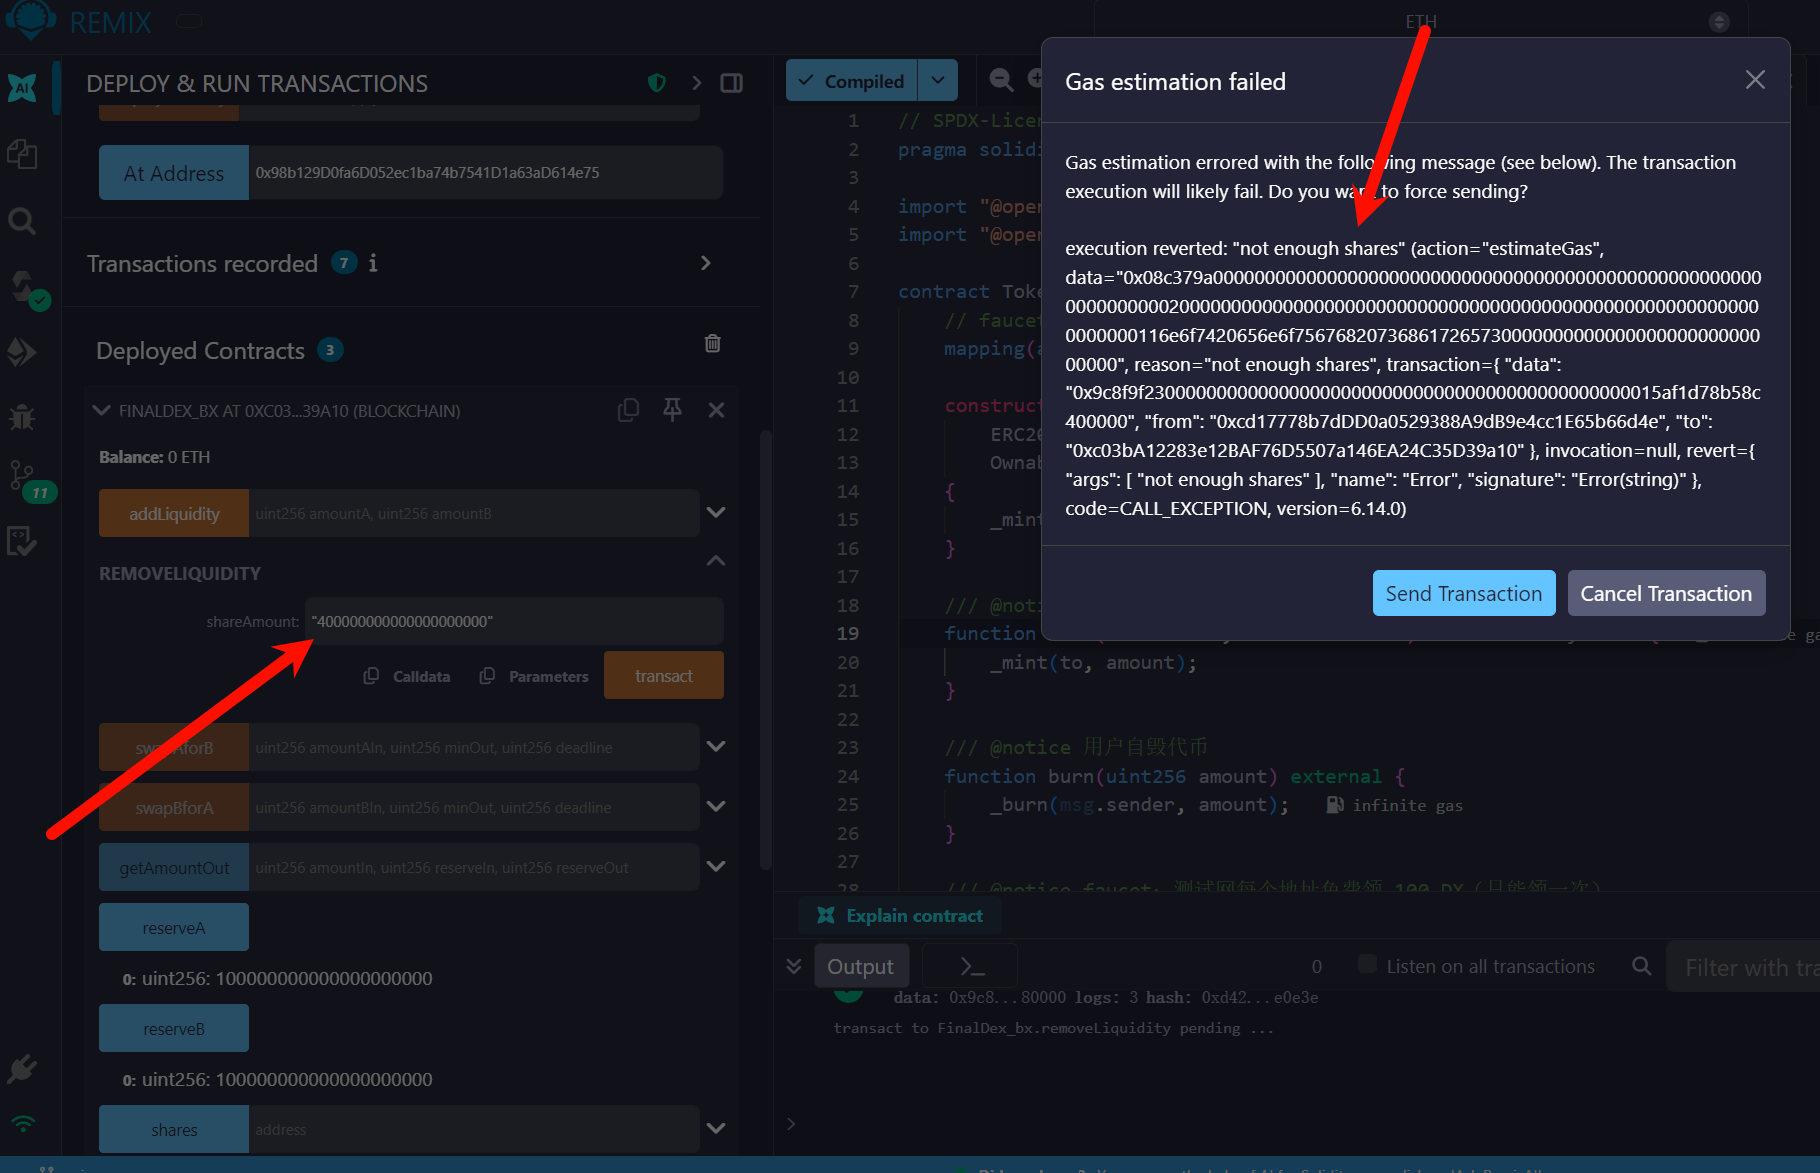1820x1173 pixels.
Task: Open the Git source control icon
Action: coord(22,476)
